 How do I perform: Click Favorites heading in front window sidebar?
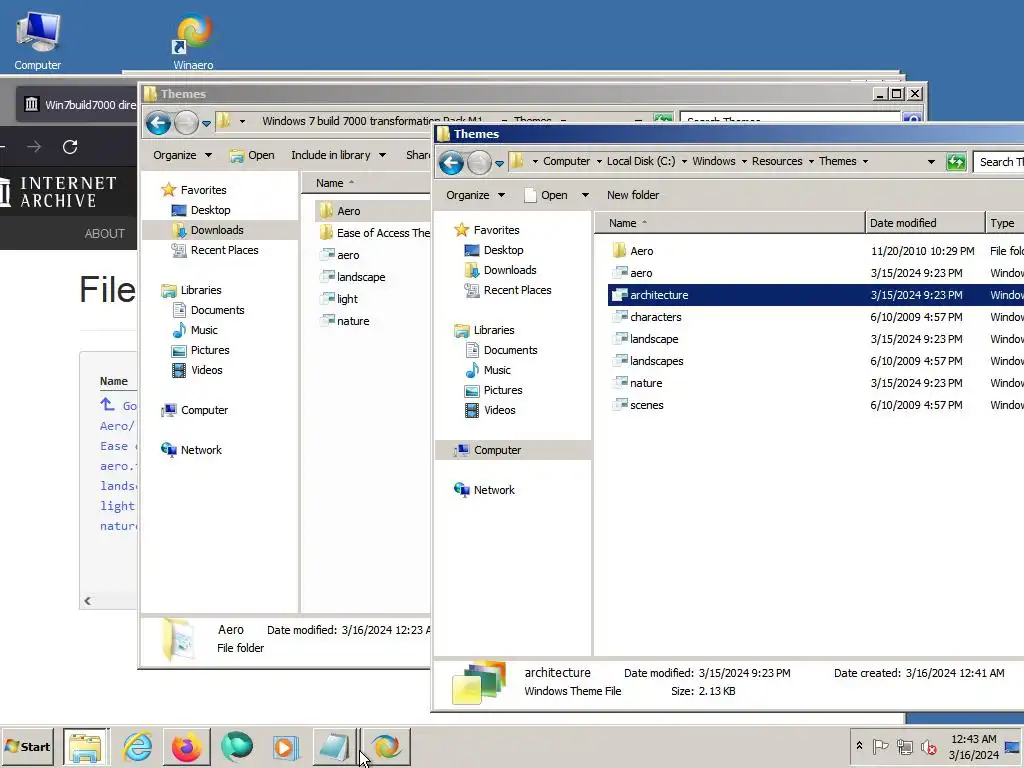point(496,230)
